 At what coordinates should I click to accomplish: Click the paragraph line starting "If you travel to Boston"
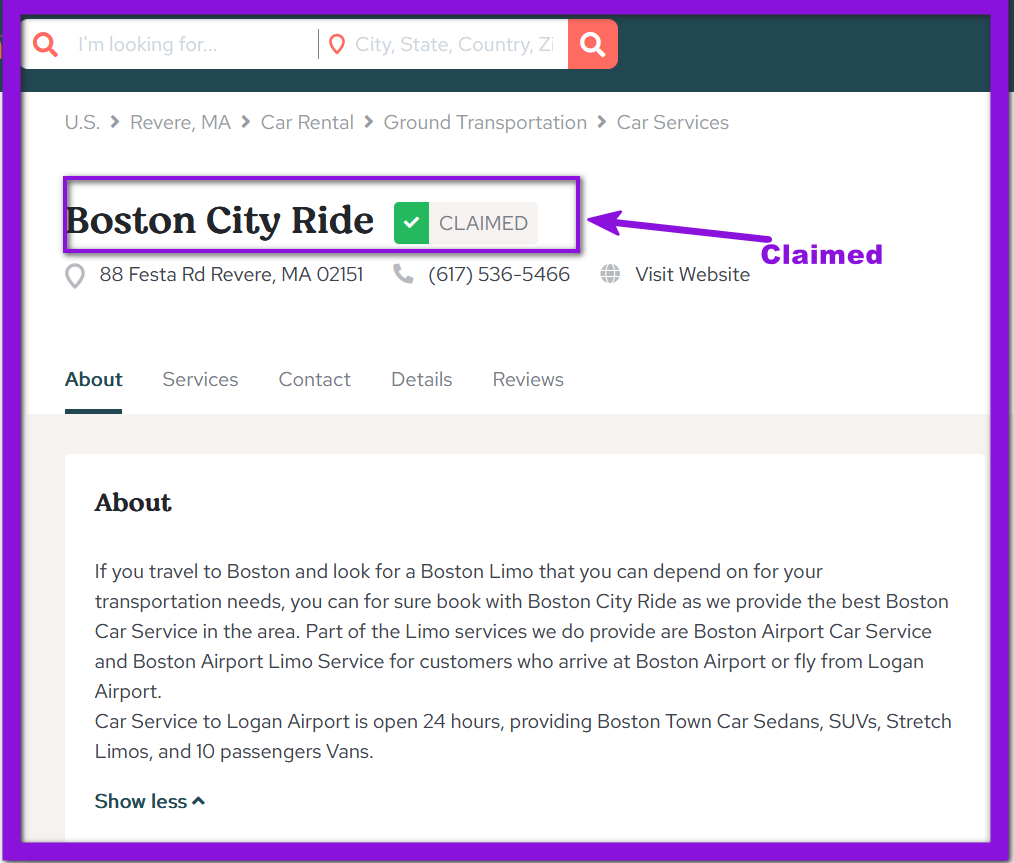click(458, 571)
